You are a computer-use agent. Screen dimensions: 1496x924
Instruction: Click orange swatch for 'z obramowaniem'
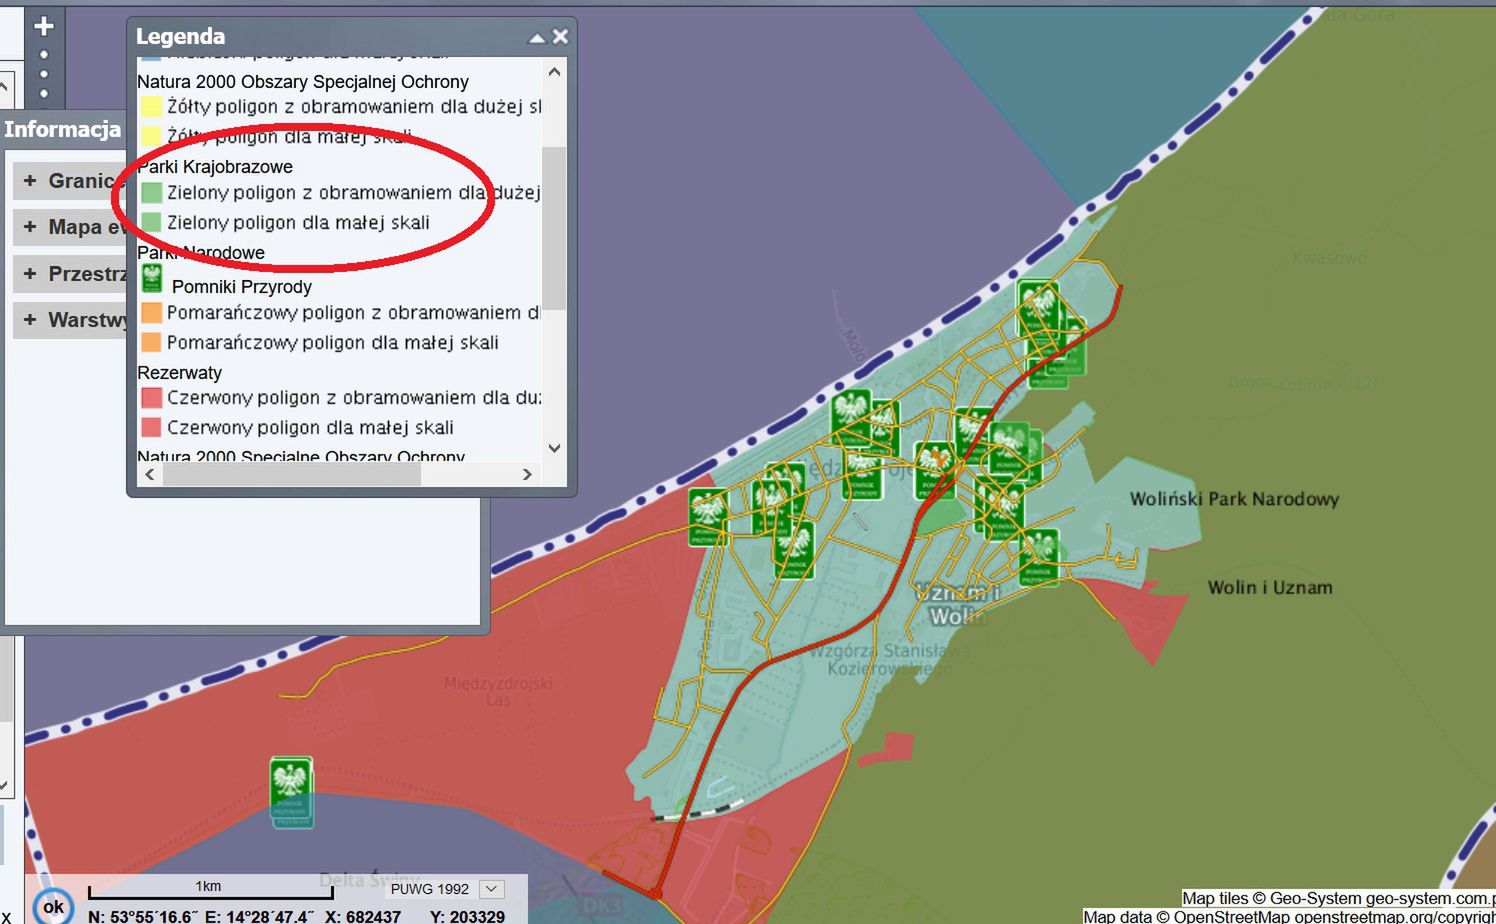152,312
